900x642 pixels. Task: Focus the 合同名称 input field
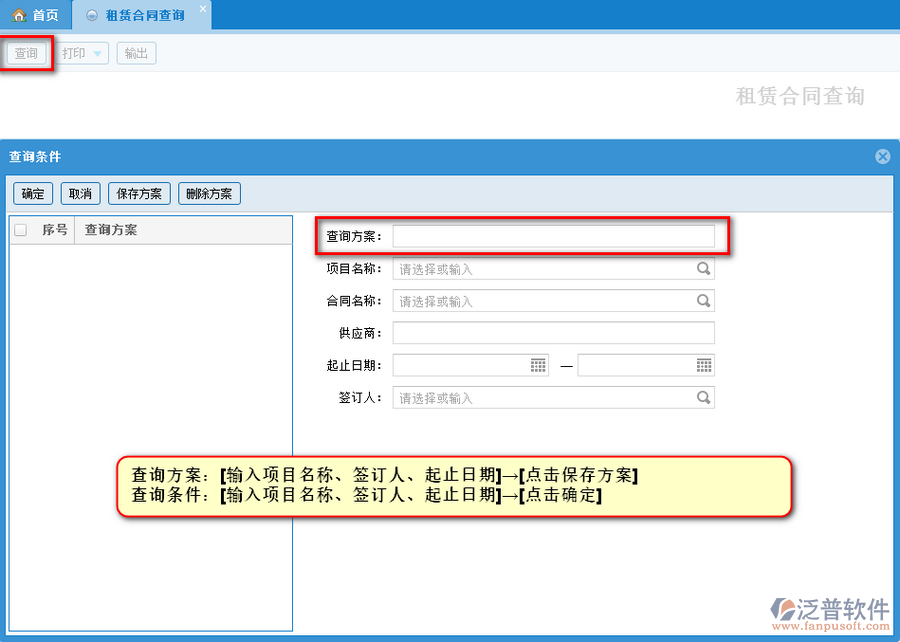553,301
